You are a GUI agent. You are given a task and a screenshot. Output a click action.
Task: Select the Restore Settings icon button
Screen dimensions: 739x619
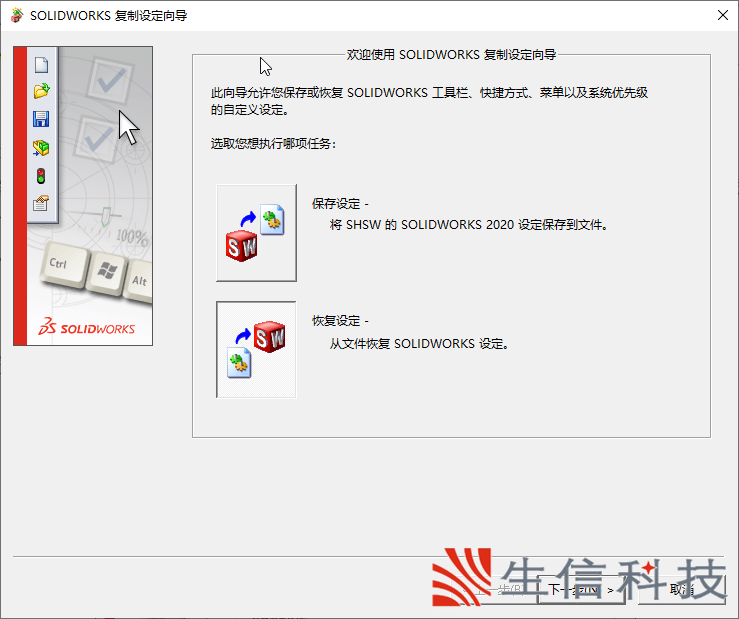click(256, 350)
